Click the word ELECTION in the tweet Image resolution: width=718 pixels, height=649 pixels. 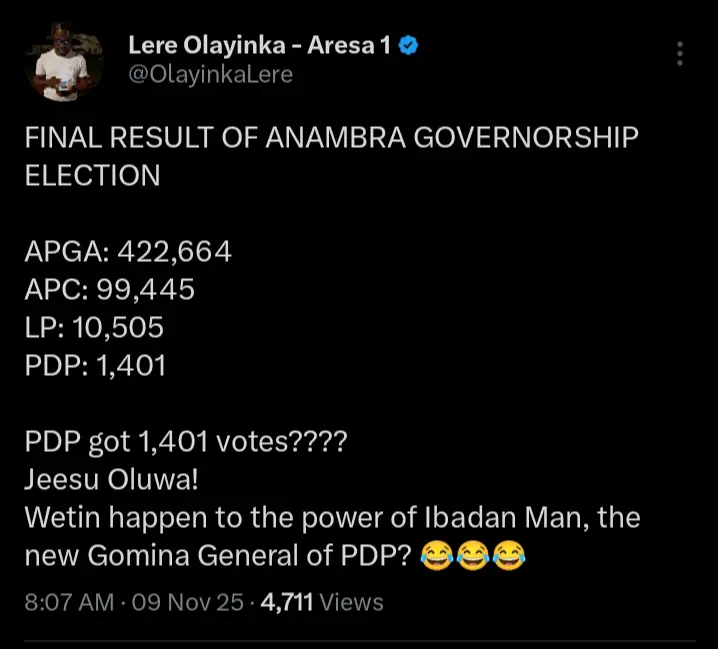pos(92,176)
